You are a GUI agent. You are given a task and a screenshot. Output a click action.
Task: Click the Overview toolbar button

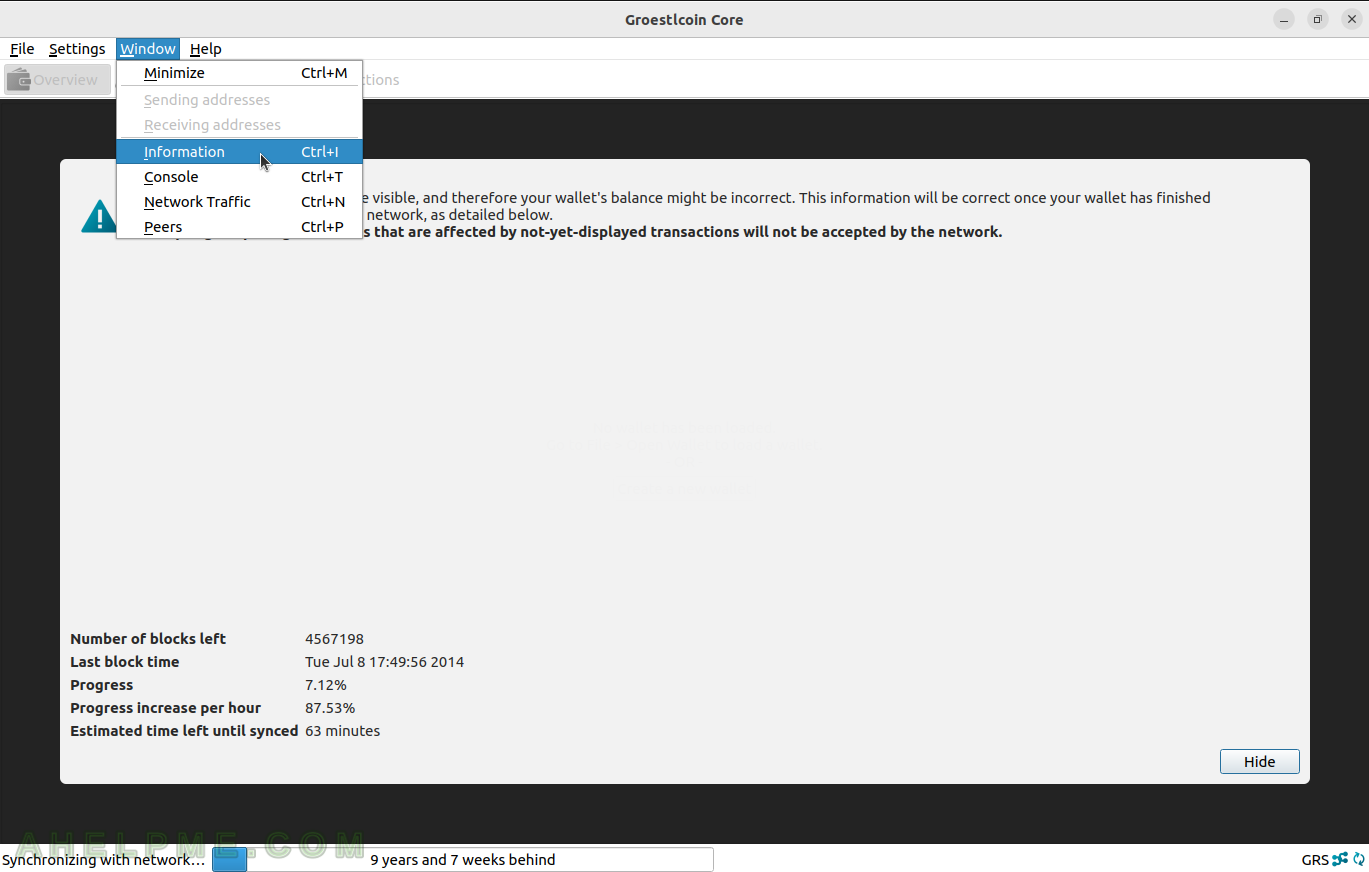(57, 80)
